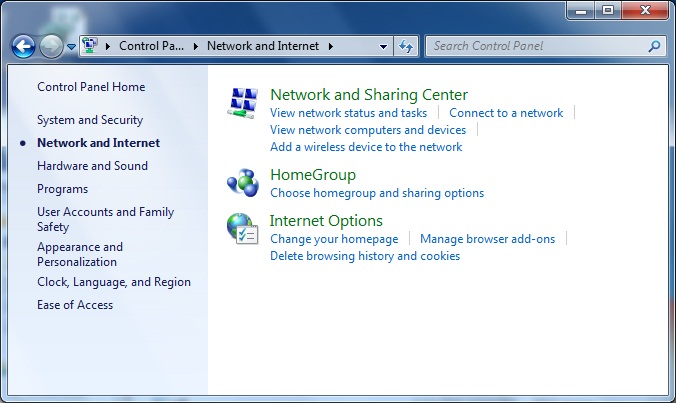The image size is (676, 403).
Task: Click Connect to a network
Action: tap(506, 113)
